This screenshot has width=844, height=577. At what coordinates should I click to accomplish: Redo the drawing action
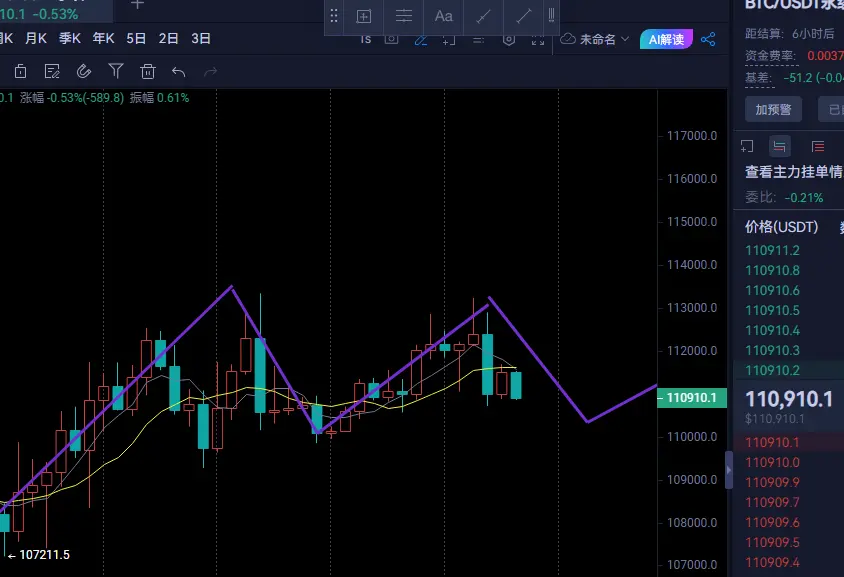(210, 72)
